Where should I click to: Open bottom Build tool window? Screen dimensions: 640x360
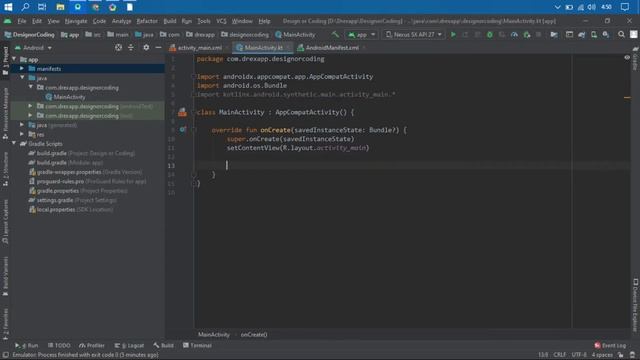pos(164,346)
